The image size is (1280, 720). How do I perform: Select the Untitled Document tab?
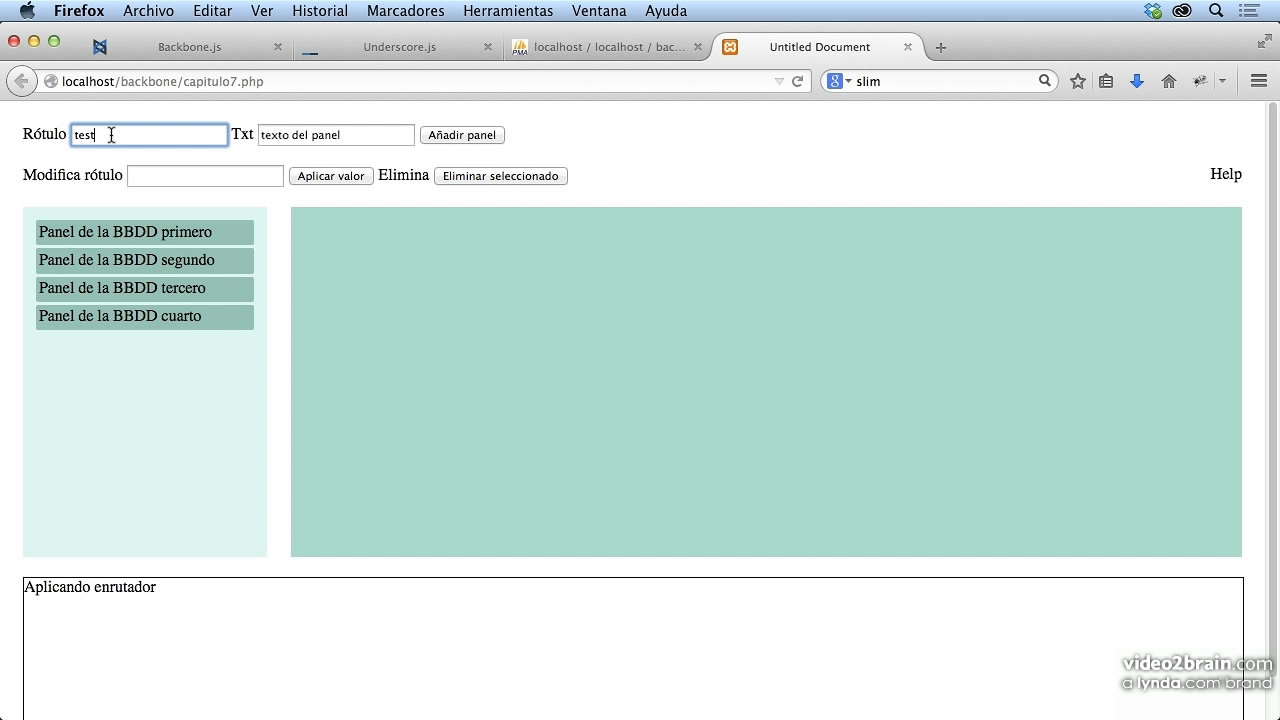point(819,47)
